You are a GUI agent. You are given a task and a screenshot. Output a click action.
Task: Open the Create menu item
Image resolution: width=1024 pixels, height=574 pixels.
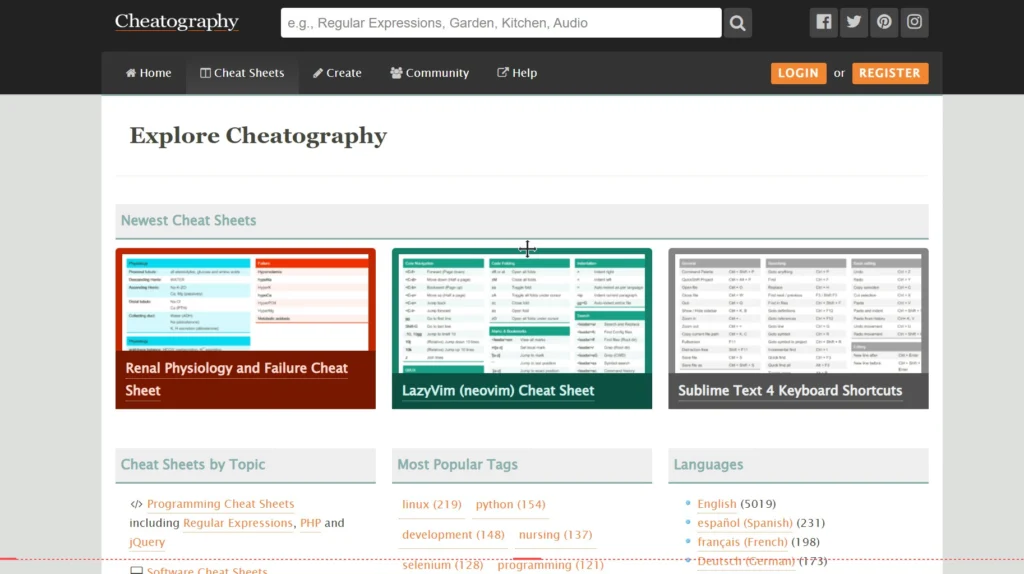[337, 73]
